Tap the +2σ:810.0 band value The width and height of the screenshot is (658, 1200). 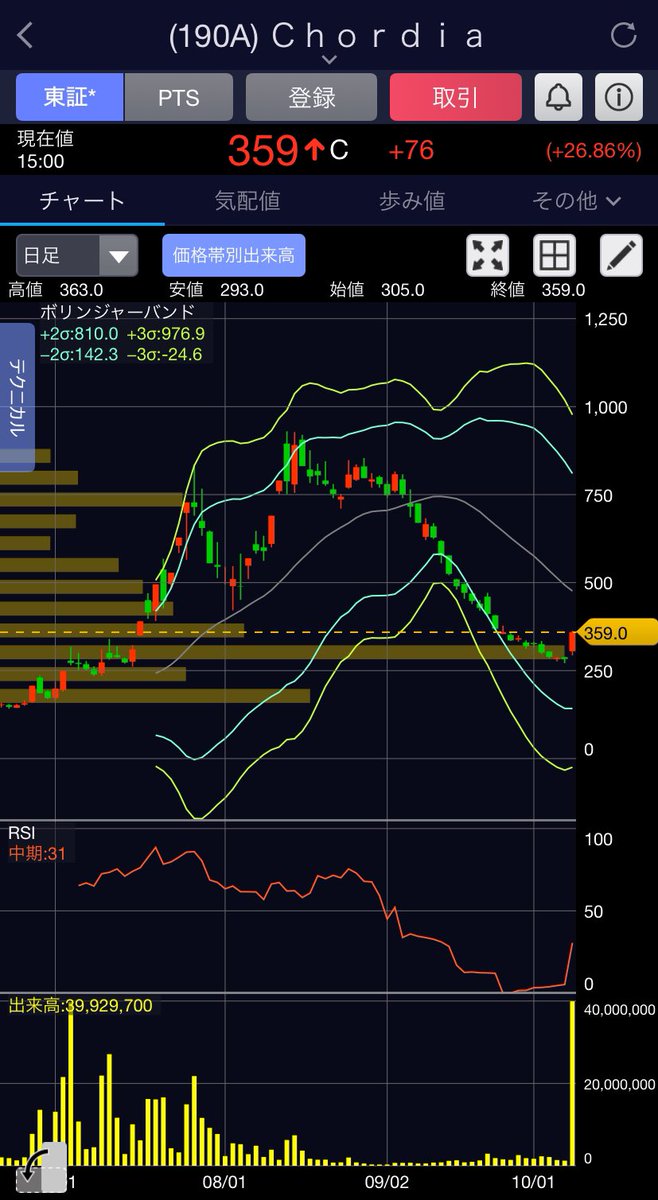(79, 333)
